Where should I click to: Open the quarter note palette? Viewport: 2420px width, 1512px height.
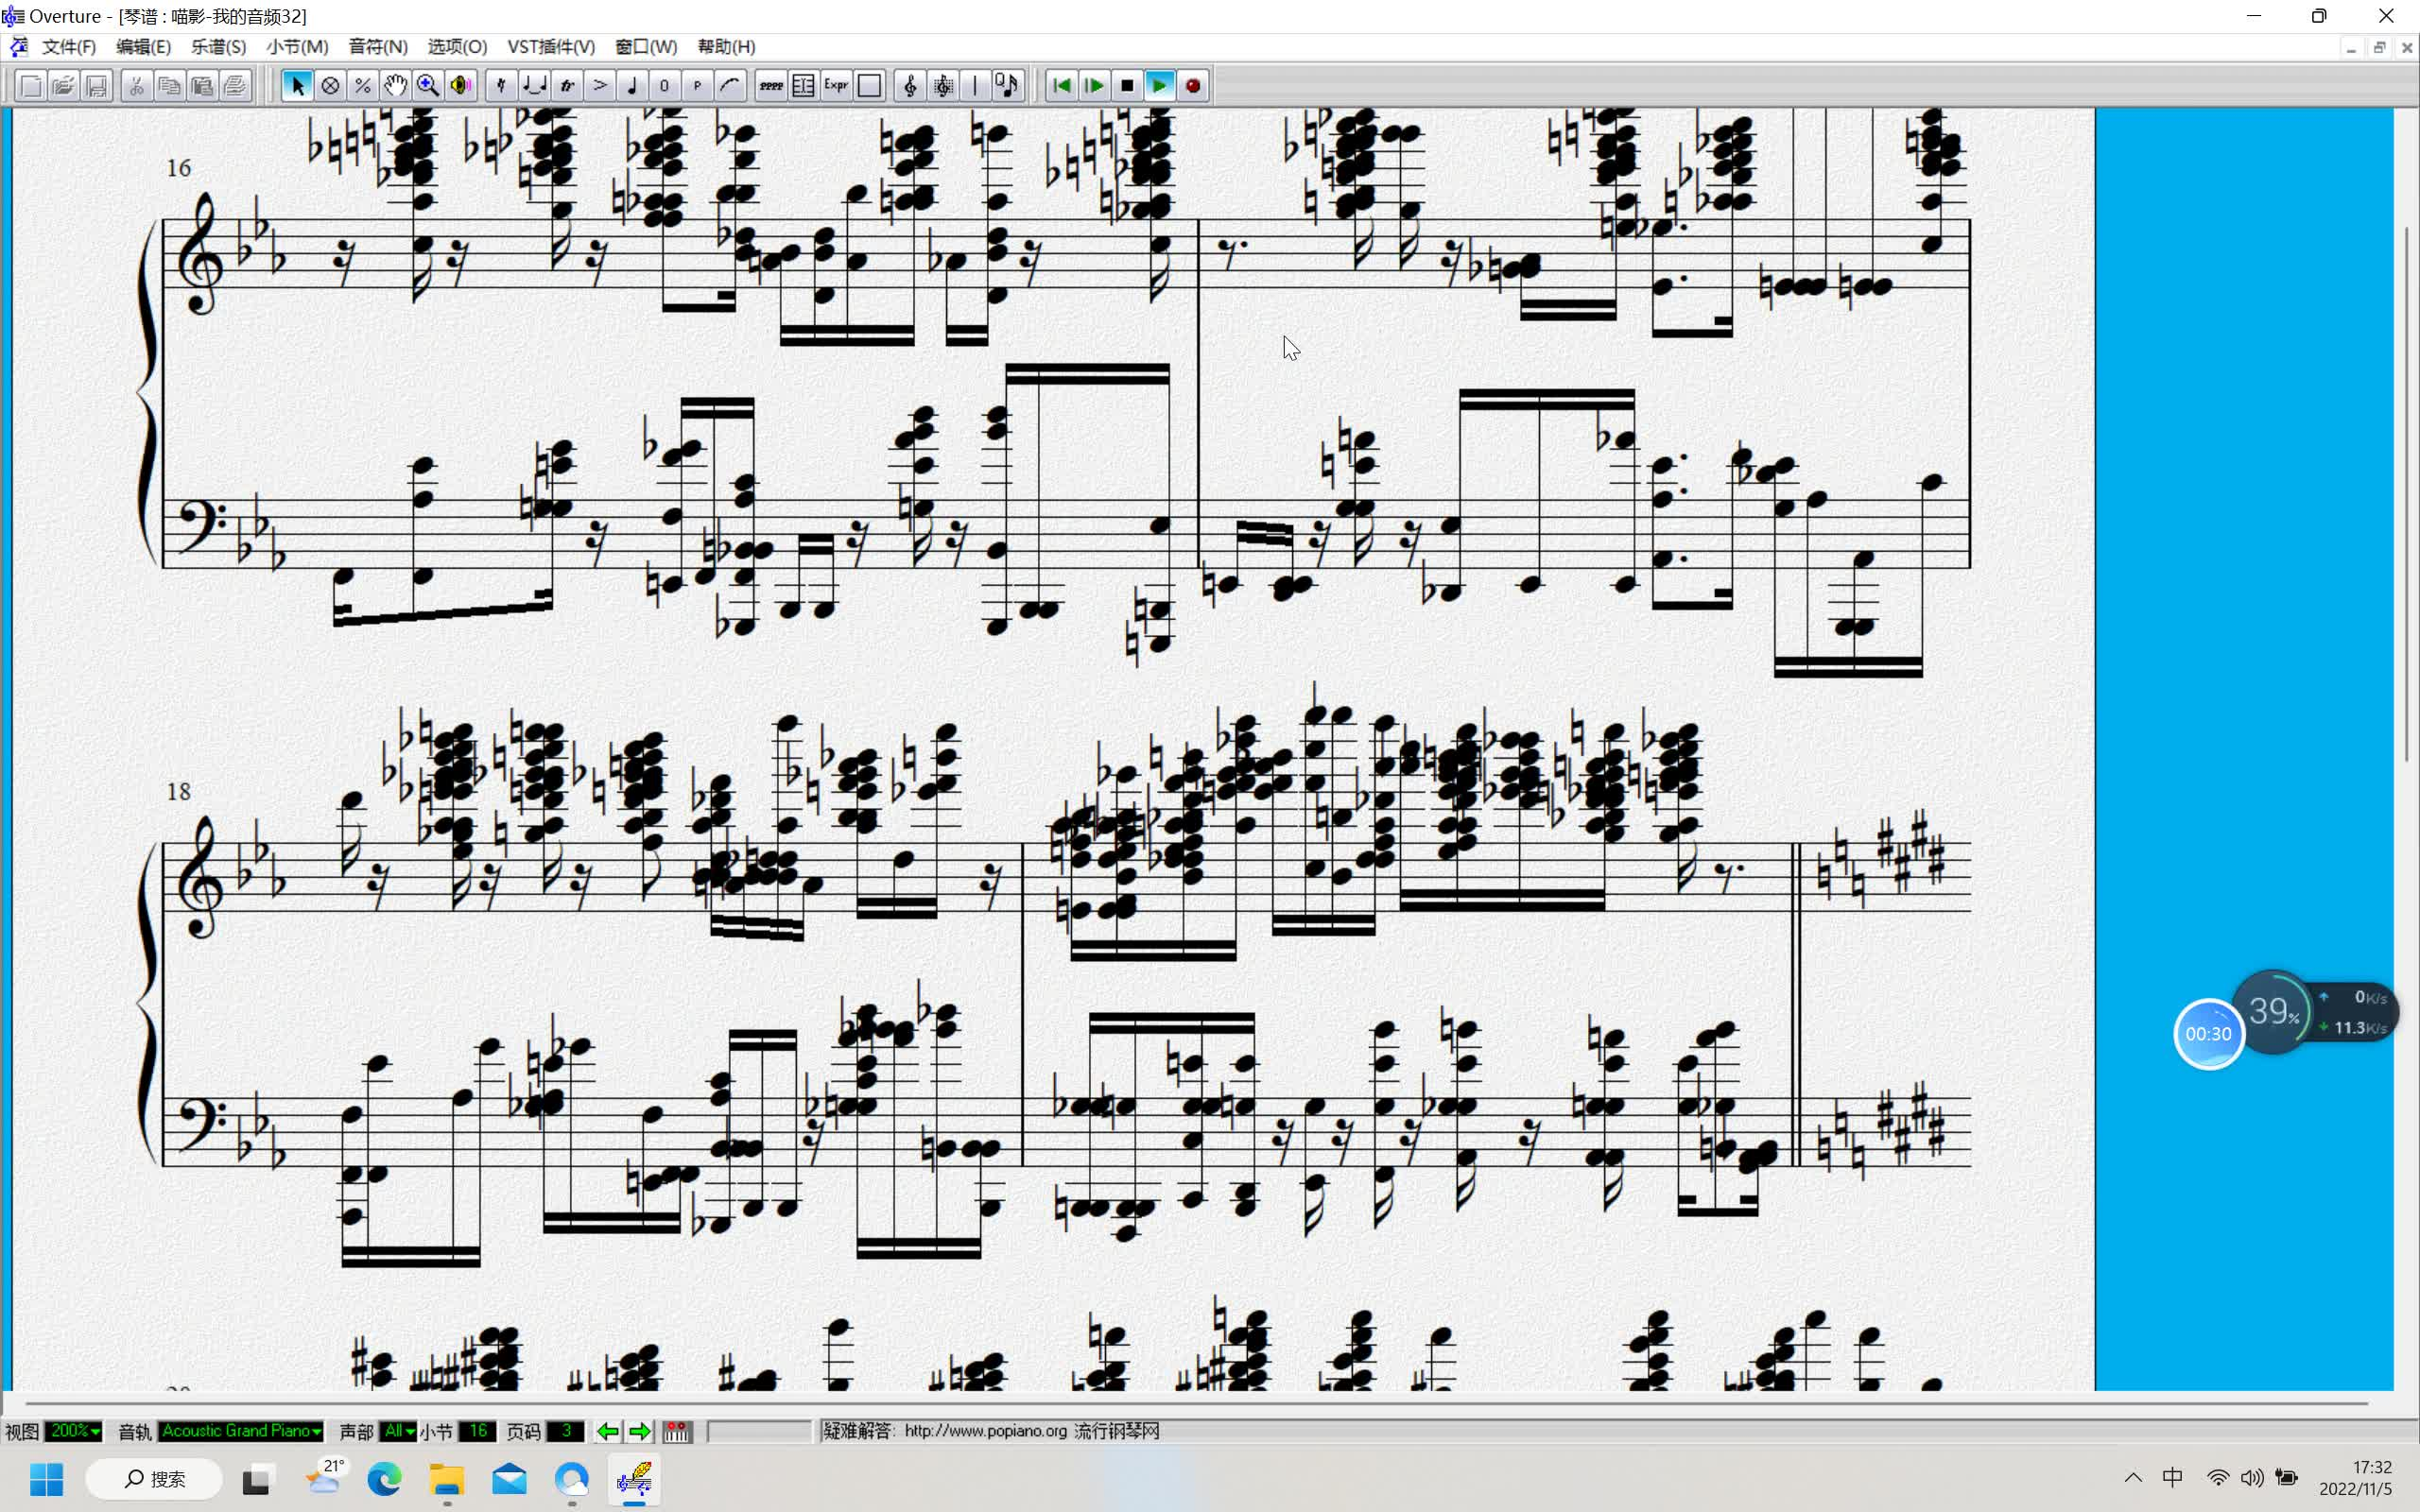(x=632, y=86)
